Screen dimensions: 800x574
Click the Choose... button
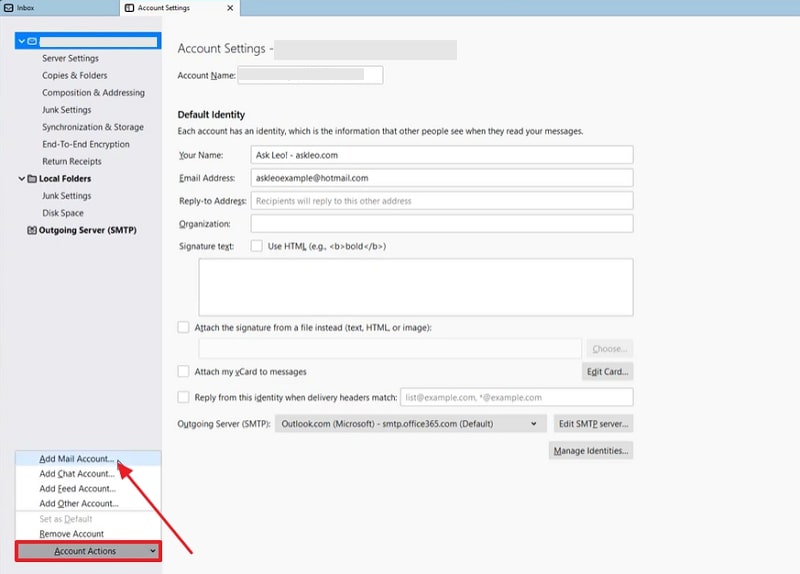coord(610,348)
